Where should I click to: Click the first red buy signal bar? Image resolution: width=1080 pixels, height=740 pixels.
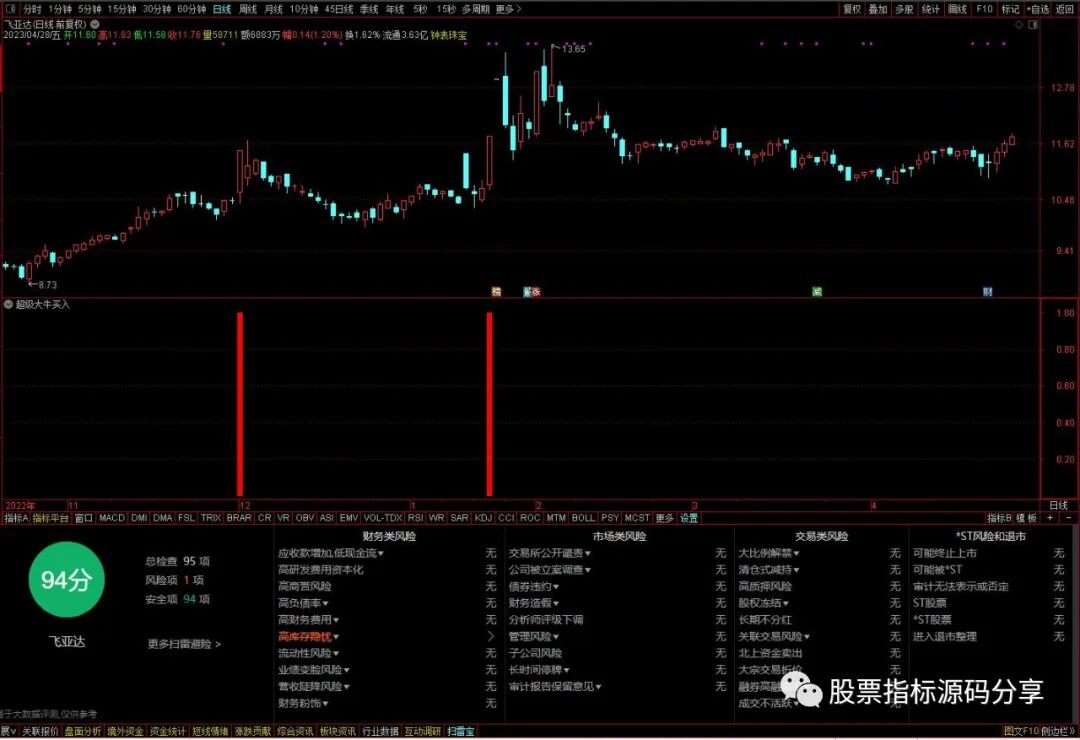[x=240, y=404]
